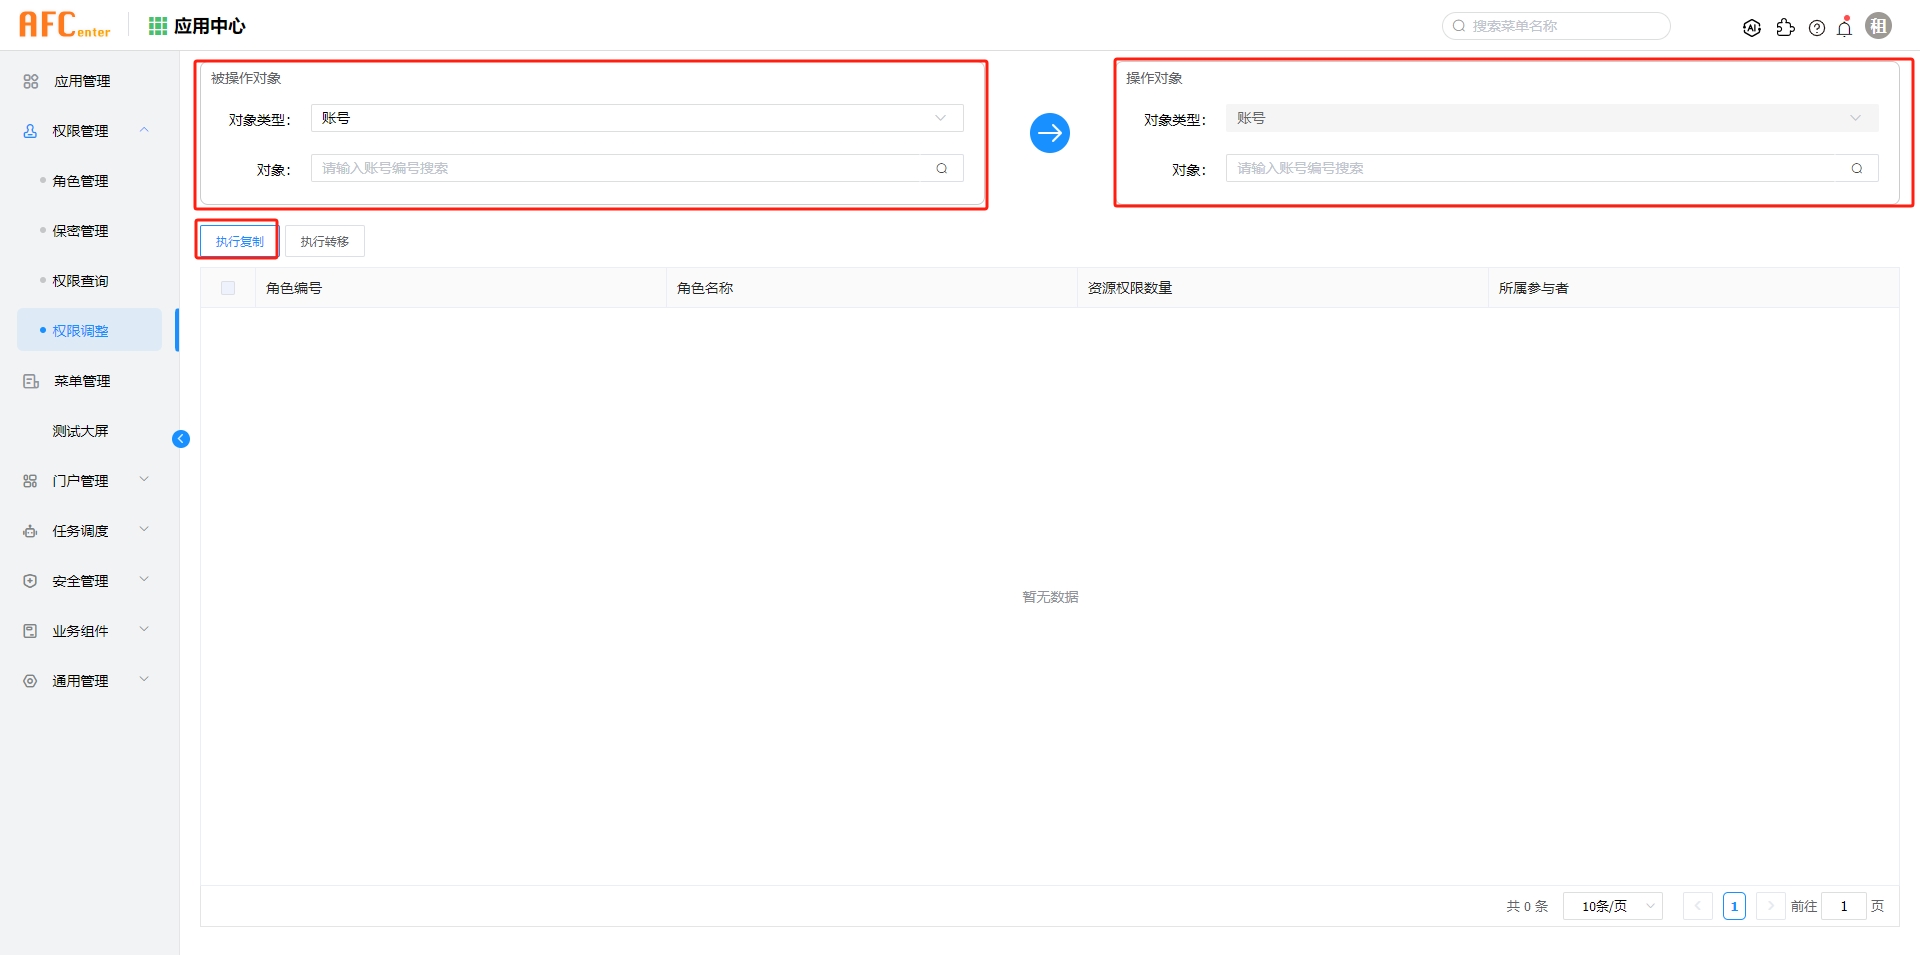Select 权限查询 in the sidebar
This screenshot has height=955, width=1920.
(81, 280)
